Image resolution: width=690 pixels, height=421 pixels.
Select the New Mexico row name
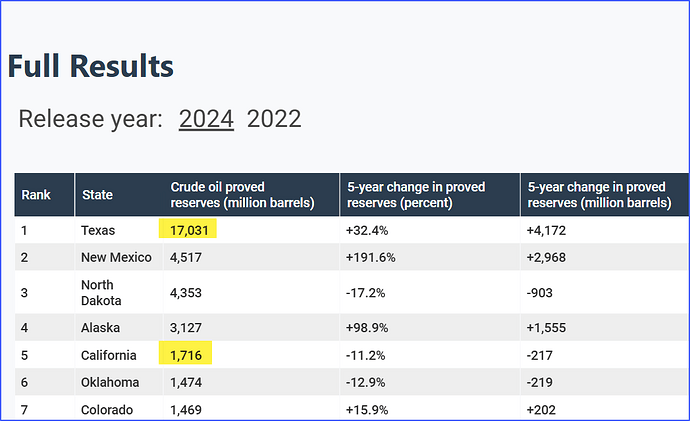point(116,257)
